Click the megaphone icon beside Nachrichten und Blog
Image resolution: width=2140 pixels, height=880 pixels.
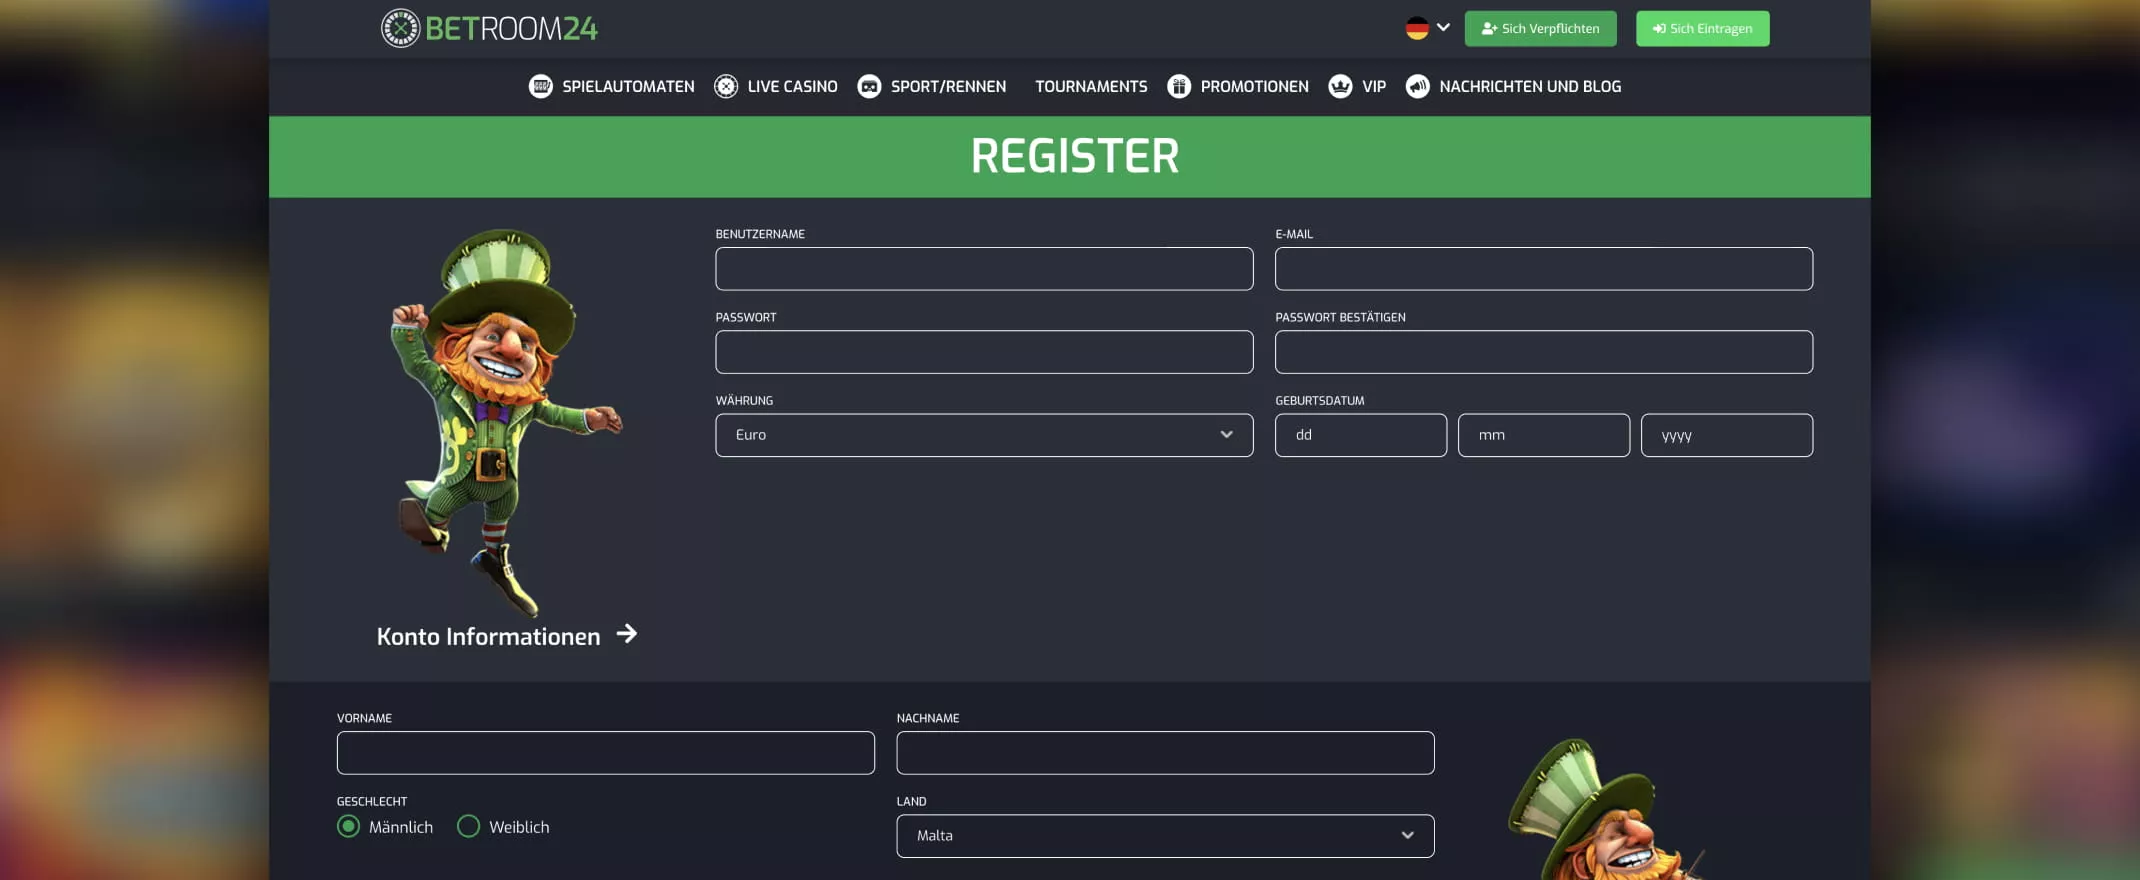point(1417,86)
